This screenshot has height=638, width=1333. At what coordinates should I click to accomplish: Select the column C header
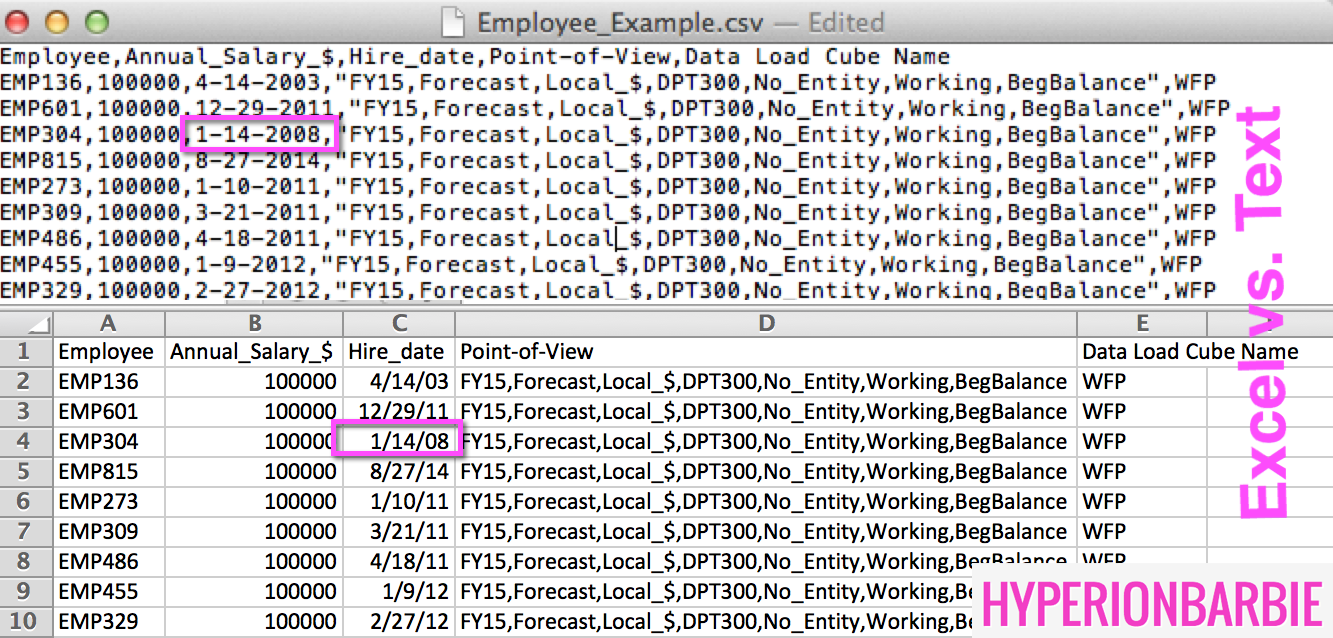(x=398, y=323)
